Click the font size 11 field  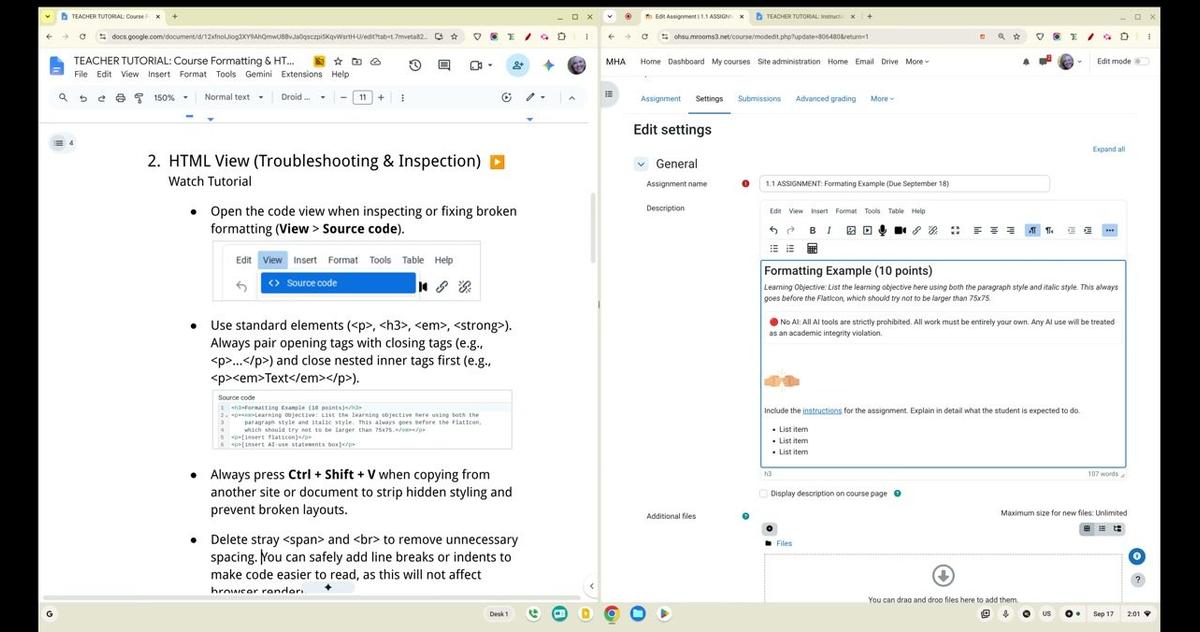pos(362,98)
